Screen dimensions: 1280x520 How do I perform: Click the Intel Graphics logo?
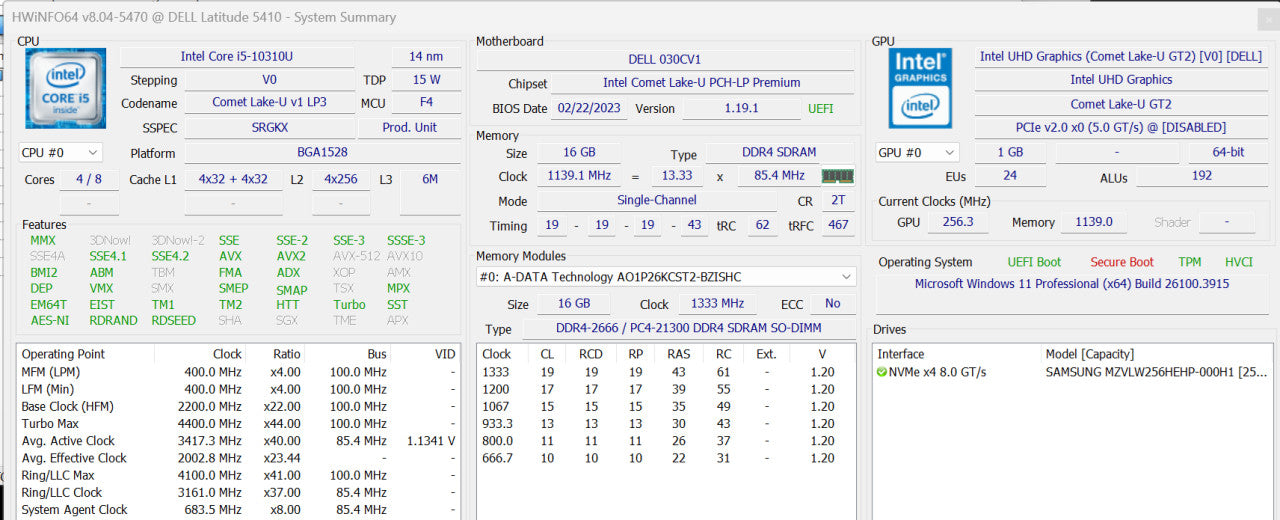920,88
